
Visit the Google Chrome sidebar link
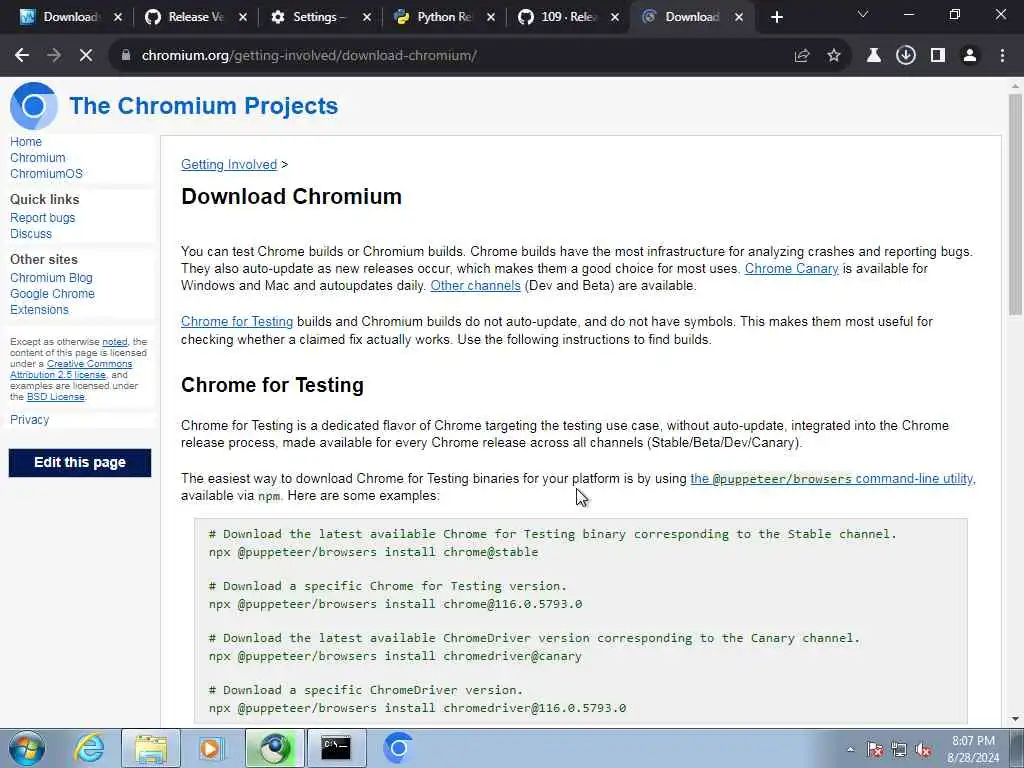click(x=52, y=294)
